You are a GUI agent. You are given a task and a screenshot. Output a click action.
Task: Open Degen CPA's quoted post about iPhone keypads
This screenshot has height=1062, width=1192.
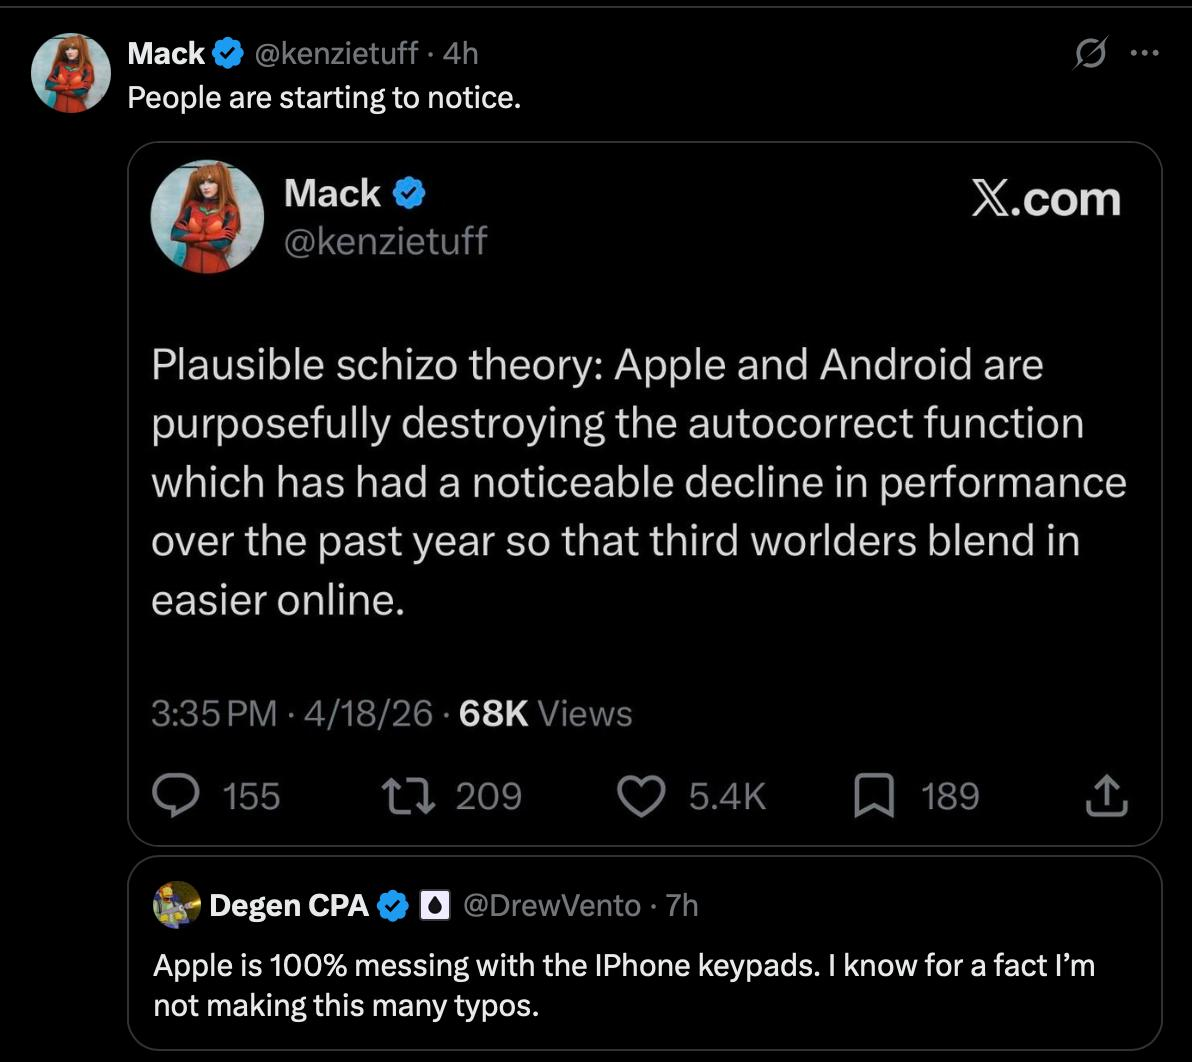tap(645, 953)
